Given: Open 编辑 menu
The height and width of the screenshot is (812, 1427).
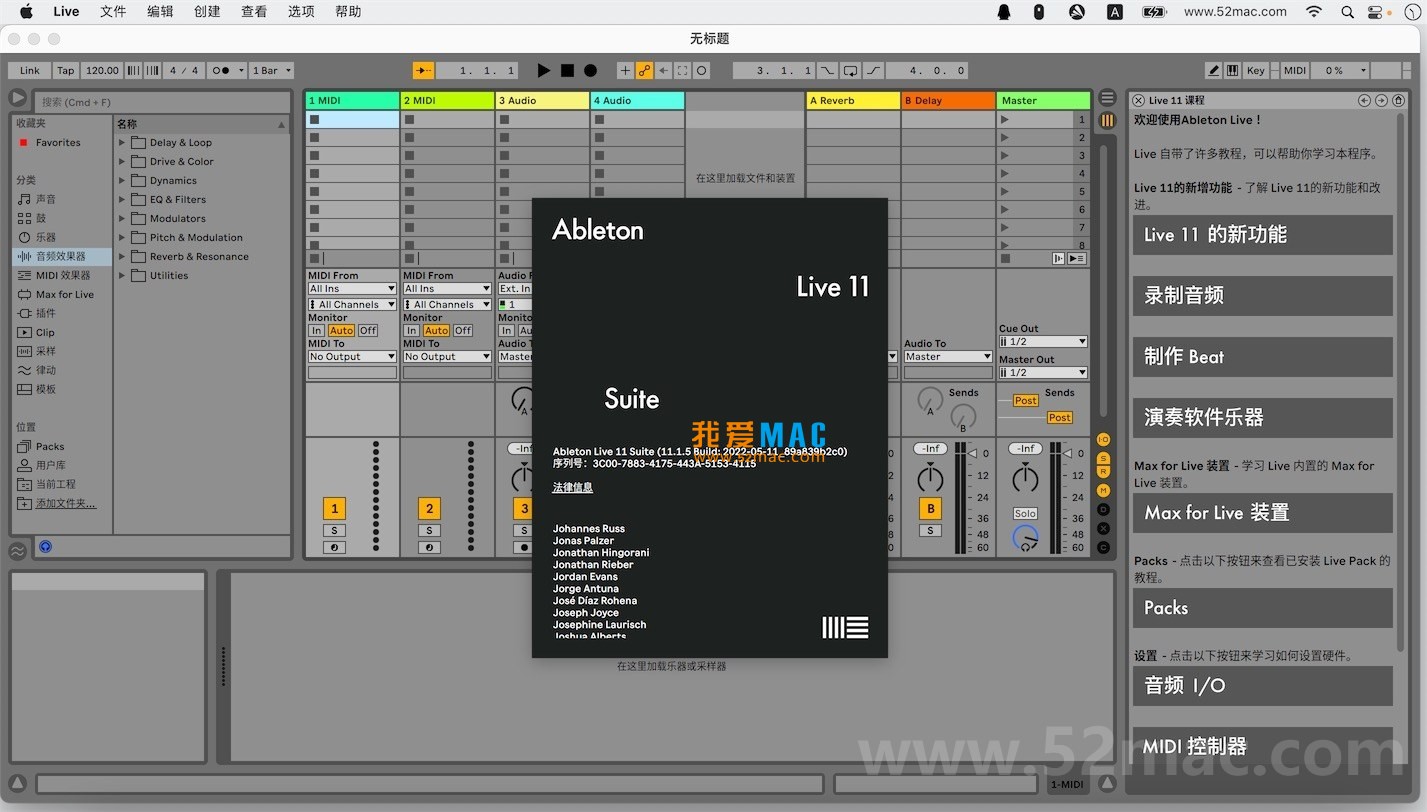Looking at the screenshot, I should (x=160, y=12).
